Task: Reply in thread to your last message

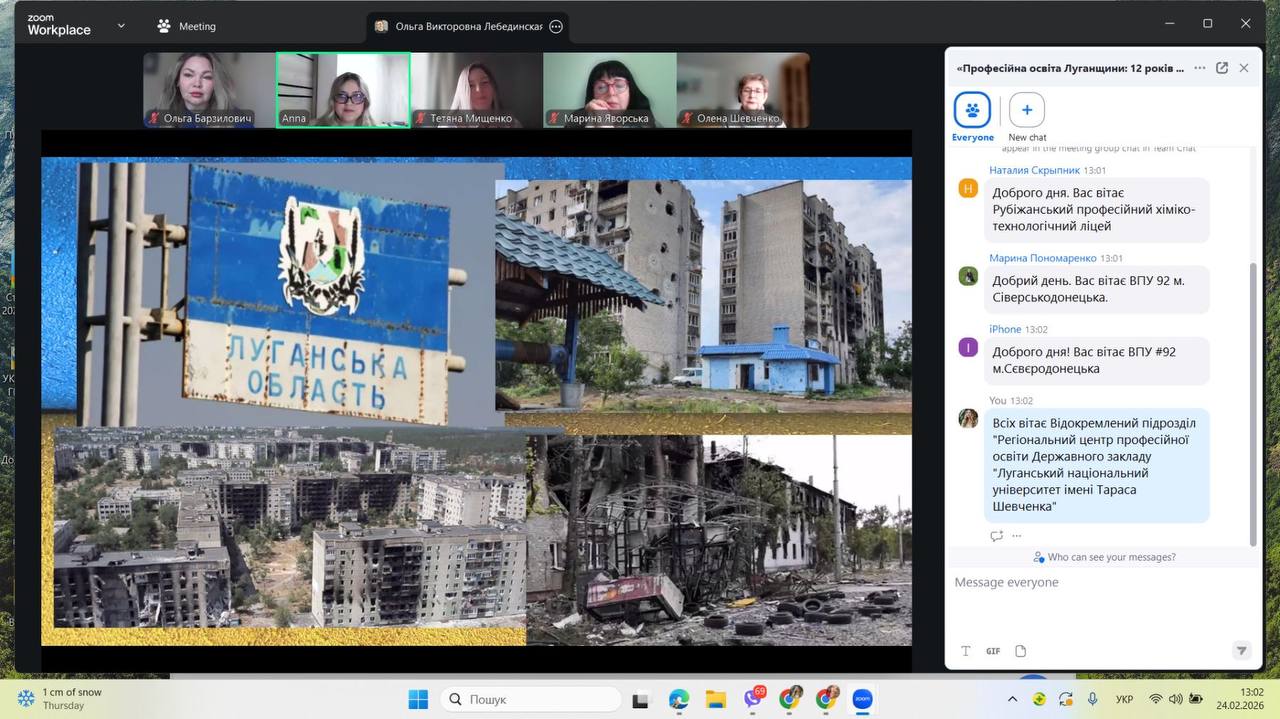Action: coord(996,536)
